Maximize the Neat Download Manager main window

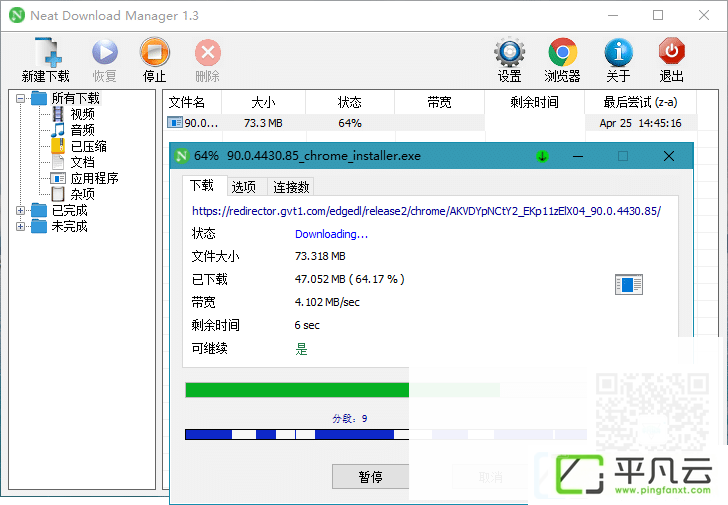coord(658,15)
